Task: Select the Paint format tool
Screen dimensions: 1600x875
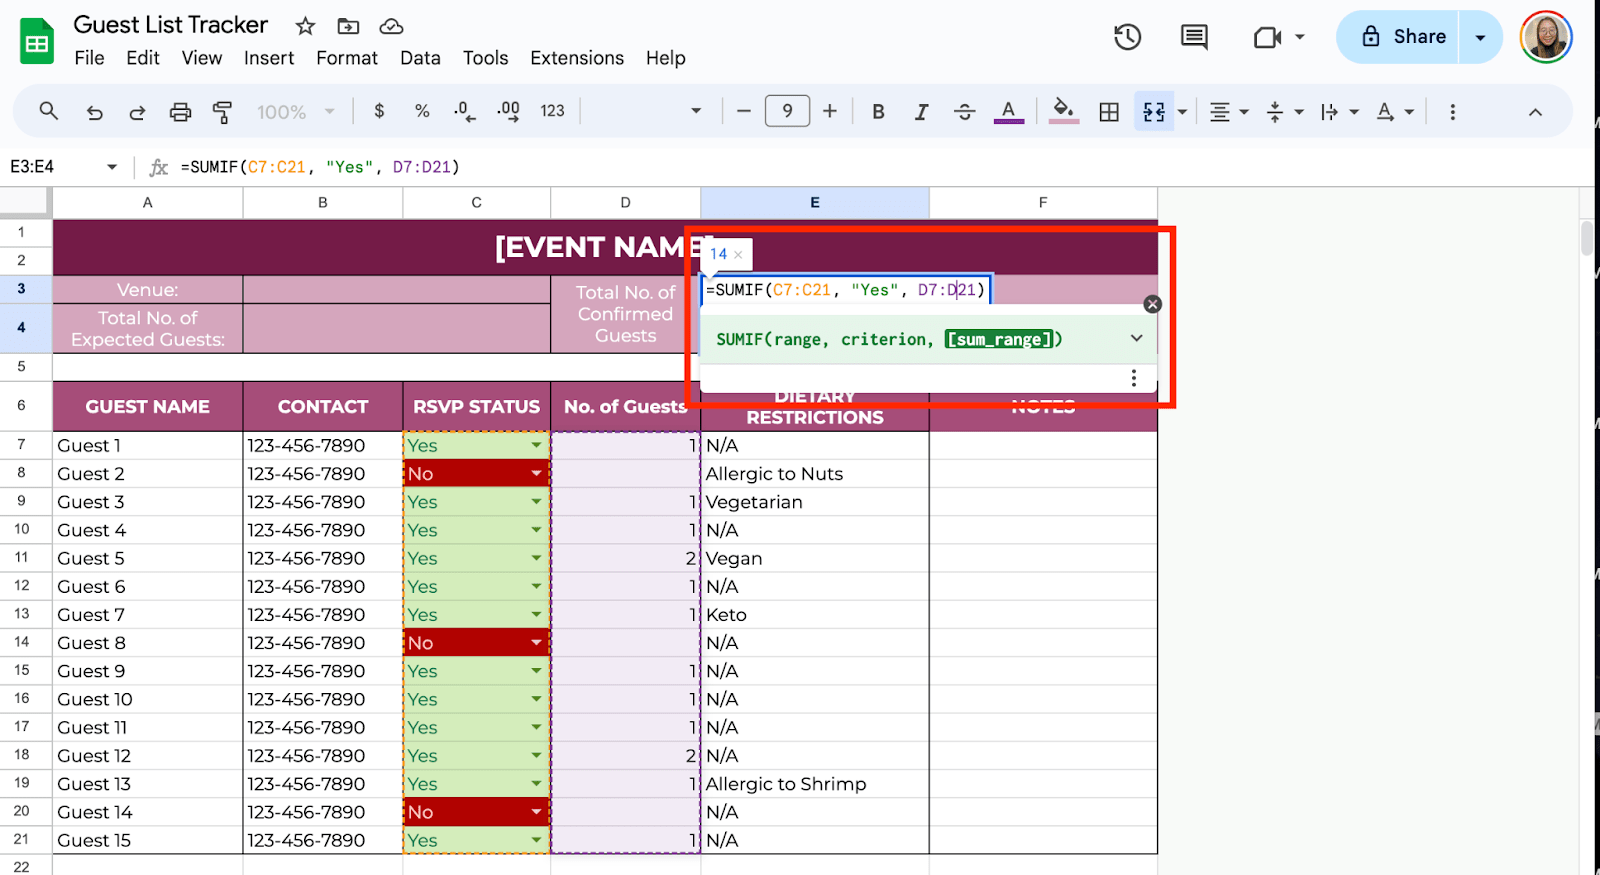Action: coord(222,112)
